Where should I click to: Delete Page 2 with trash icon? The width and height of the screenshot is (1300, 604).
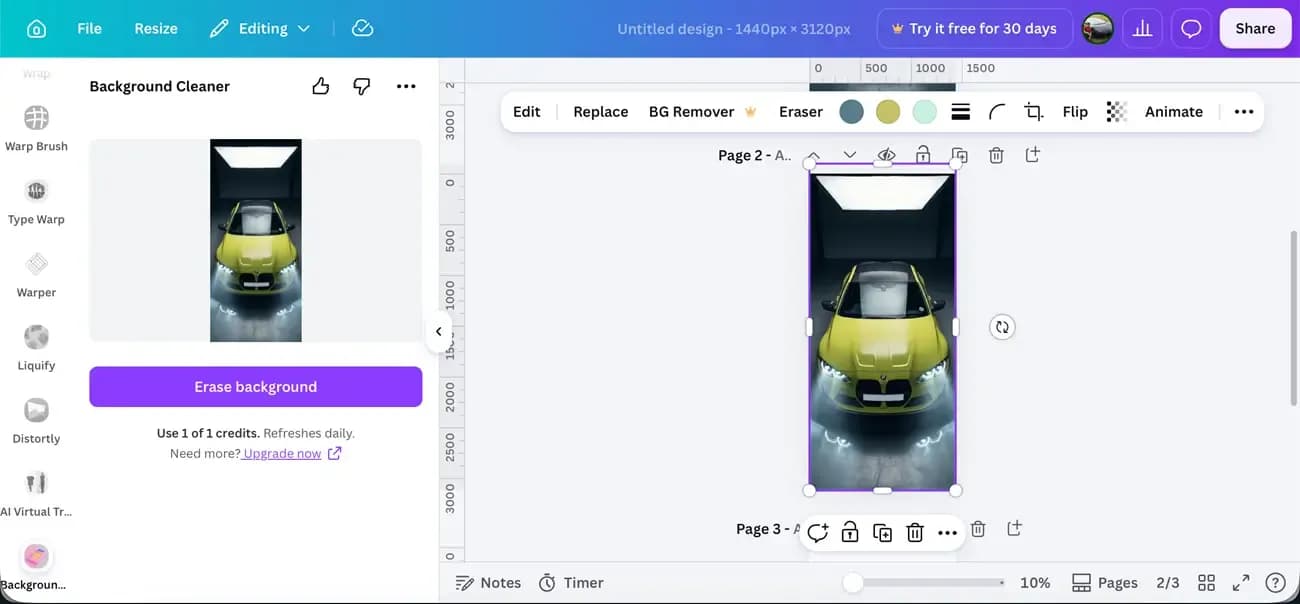[x=996, y=155]
